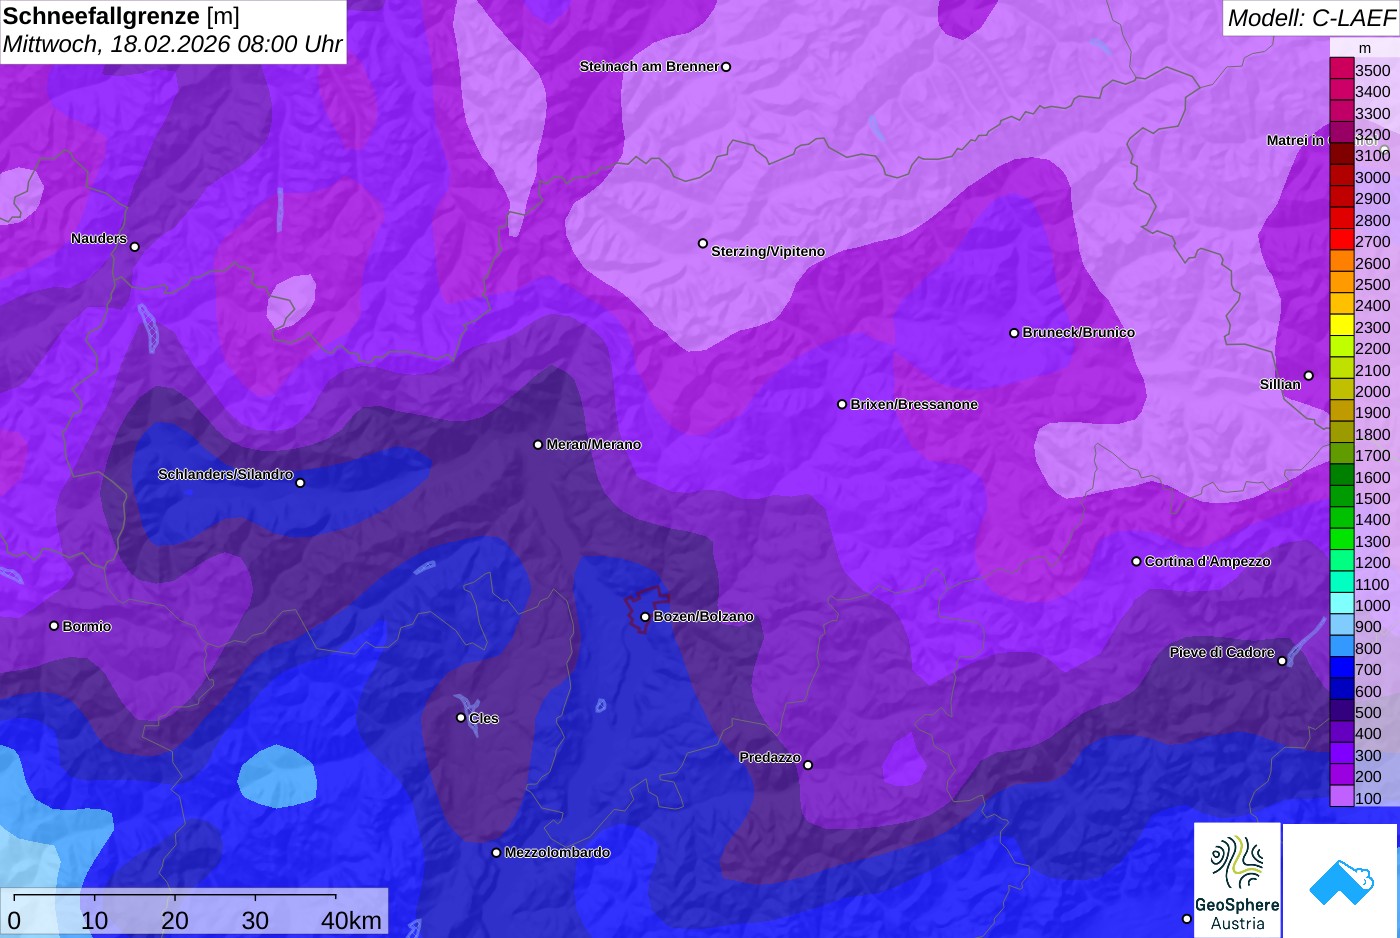The height and width of the screenshot is (938, 1400).
Task: Click the 2700 m red legend swatch
Action: coord(1341,241)
